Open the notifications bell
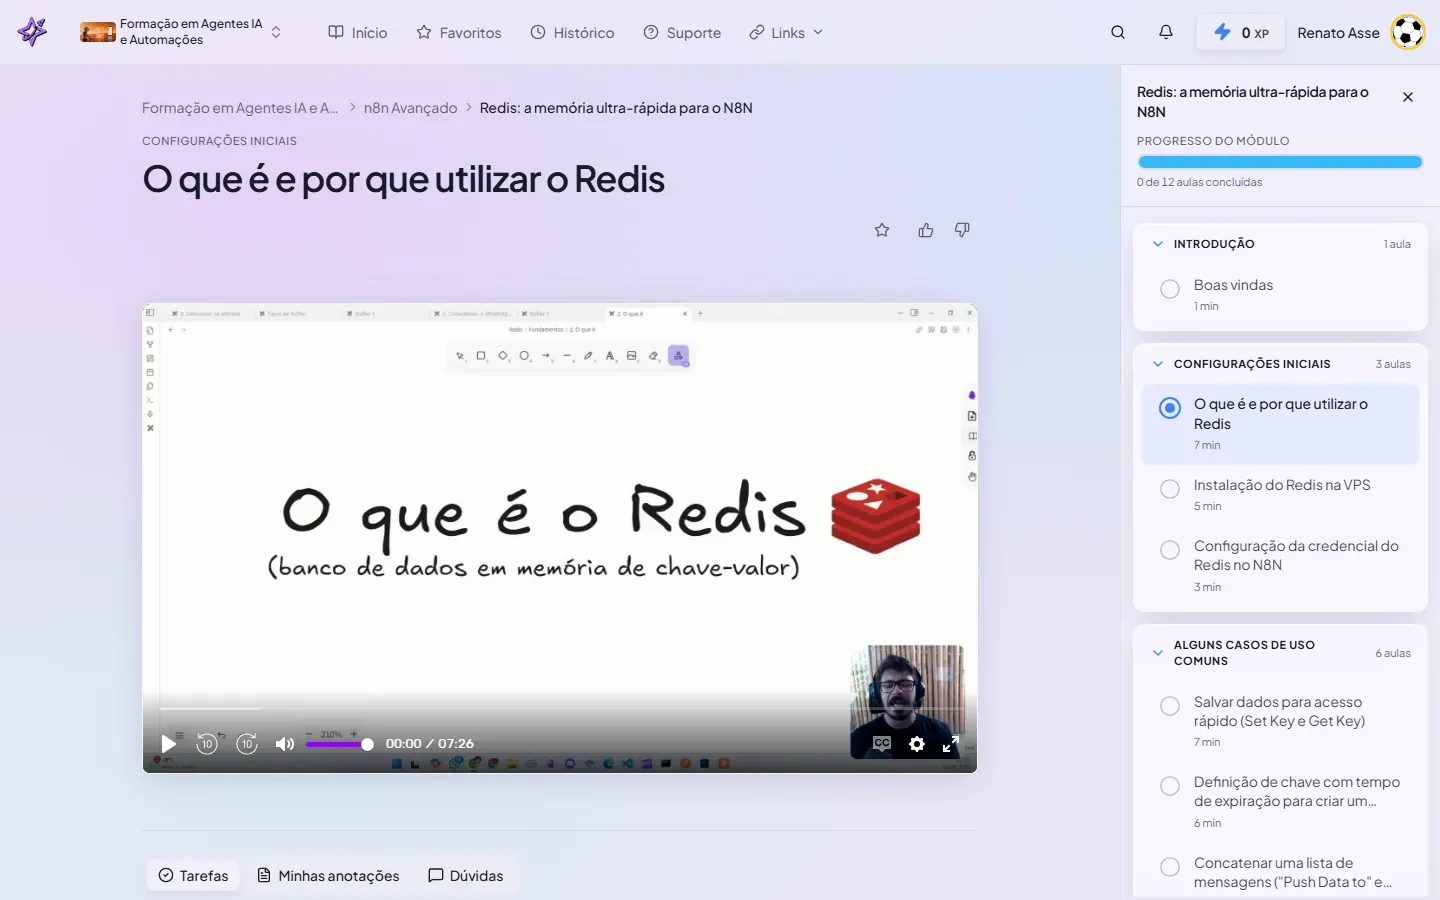Screen dimensions: 1440x900 pyautogui.click(x=1166, y=32)
